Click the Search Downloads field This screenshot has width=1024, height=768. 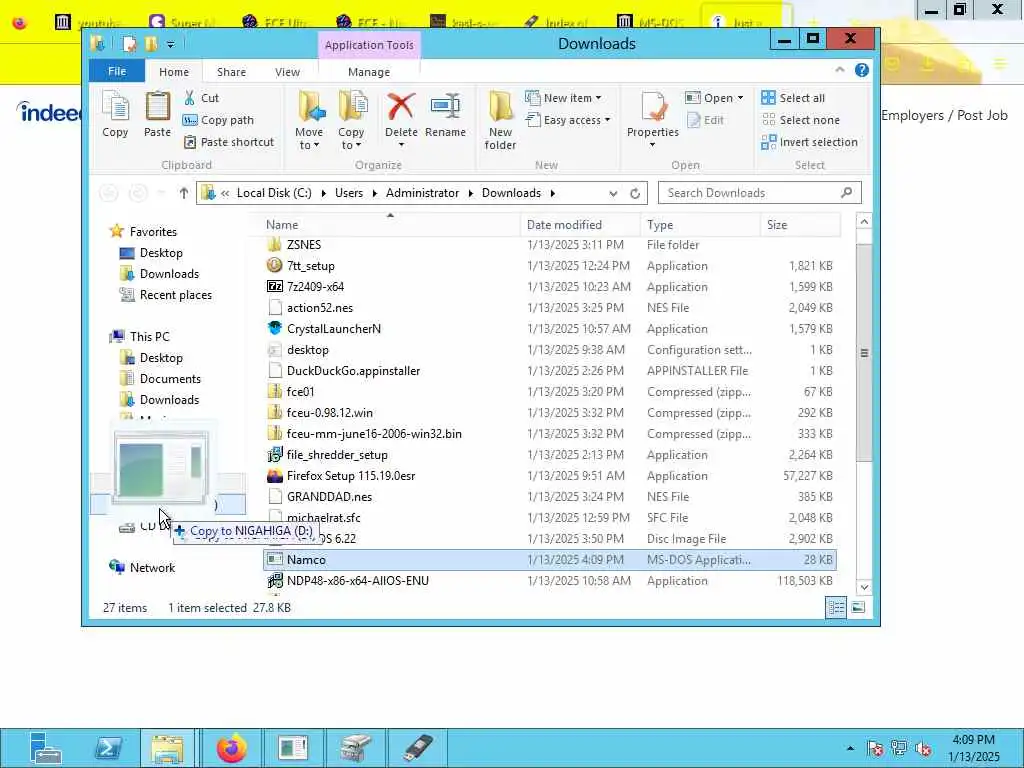click(760, 193)
